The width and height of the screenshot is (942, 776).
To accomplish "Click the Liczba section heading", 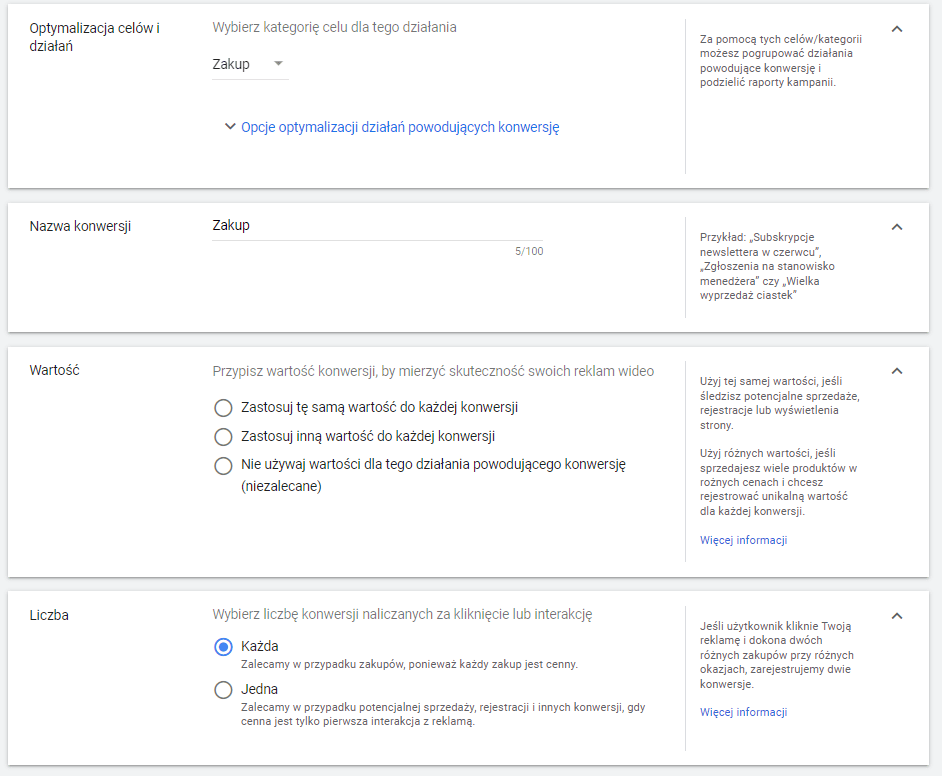I will point(49,615).
